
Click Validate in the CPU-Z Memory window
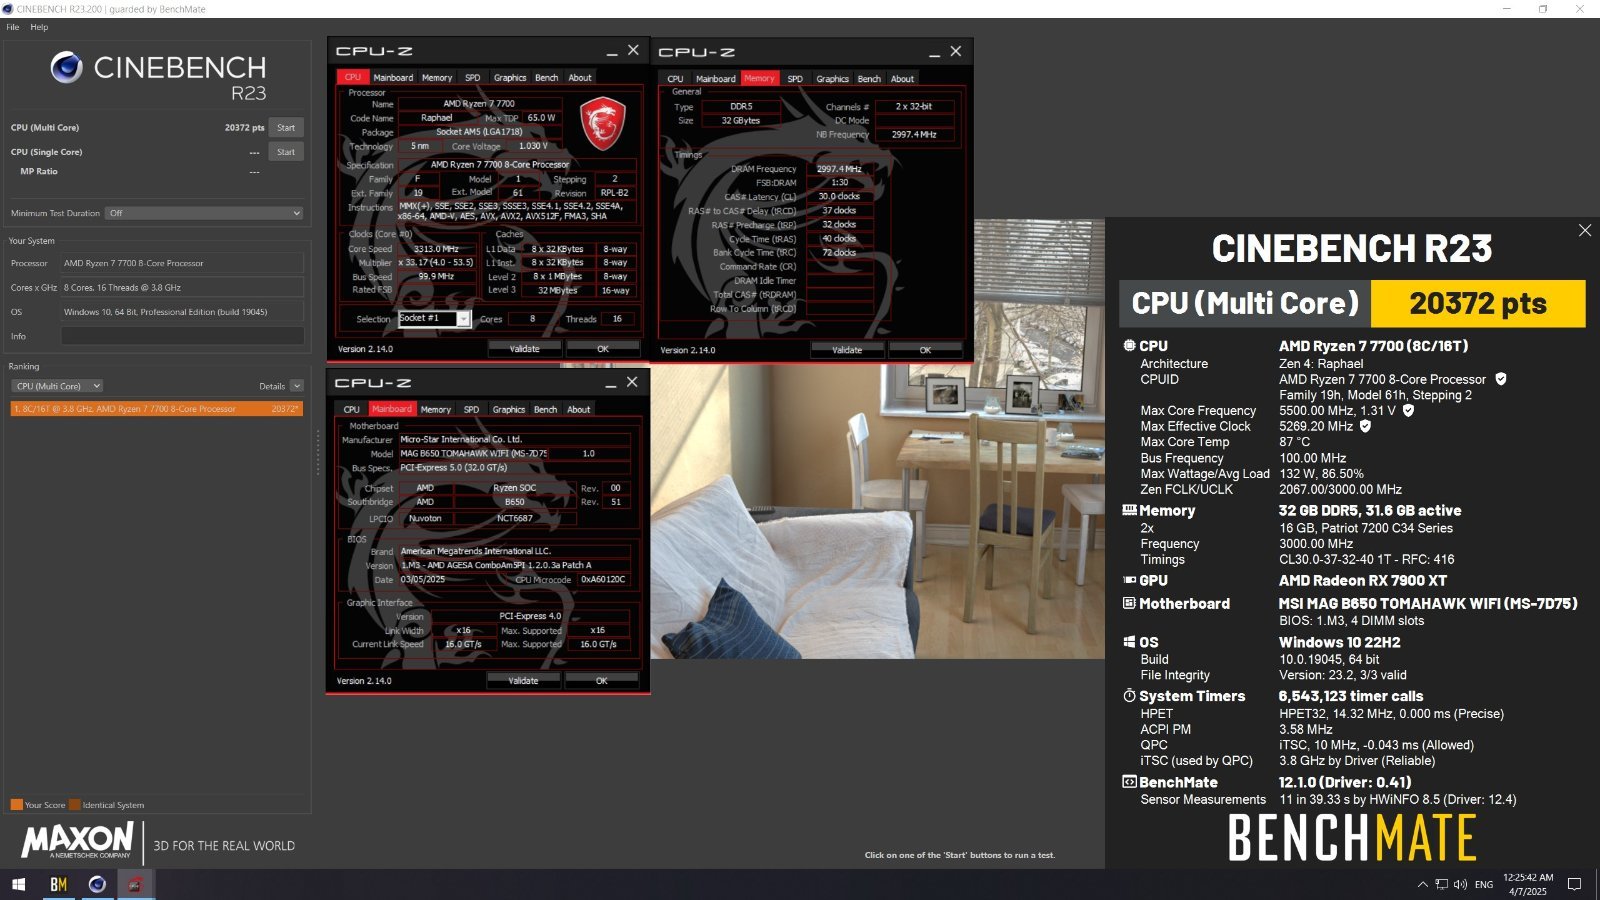pyautogui.click(x=847, y=350)
